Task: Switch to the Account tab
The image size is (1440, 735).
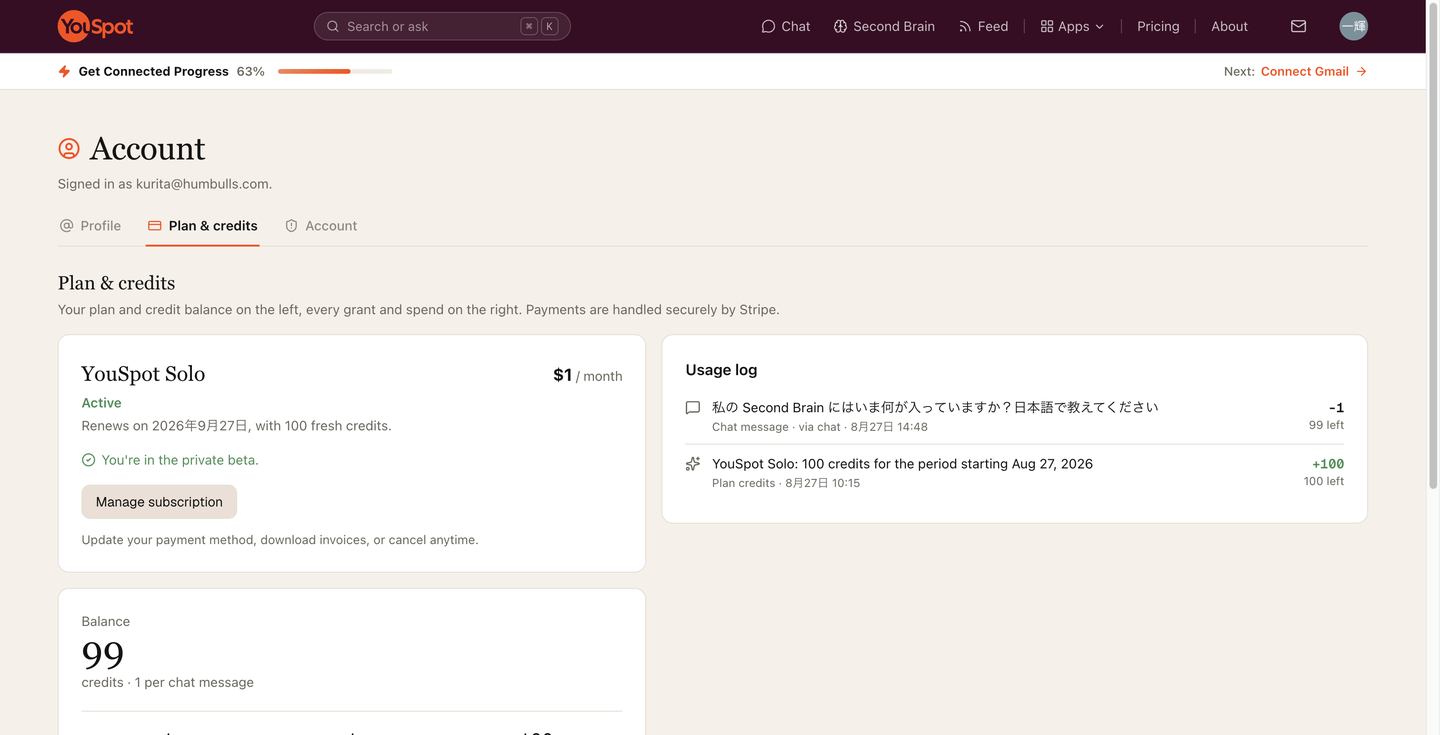Action: point(321,226)
